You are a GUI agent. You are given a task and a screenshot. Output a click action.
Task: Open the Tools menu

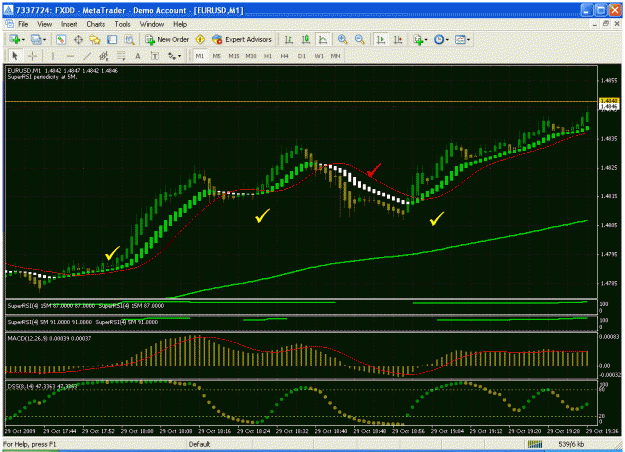pyautogui.click(x=122, y=24)
